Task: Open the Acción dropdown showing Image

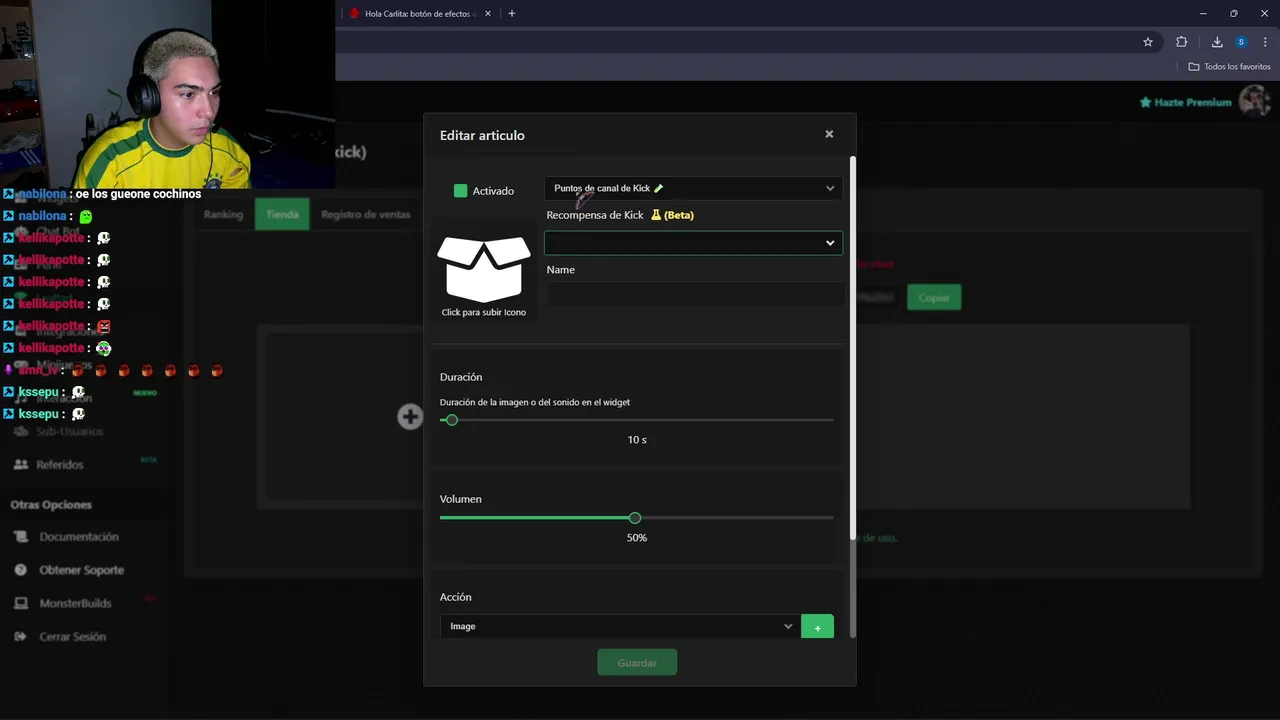Action: (x=619, y=627)
